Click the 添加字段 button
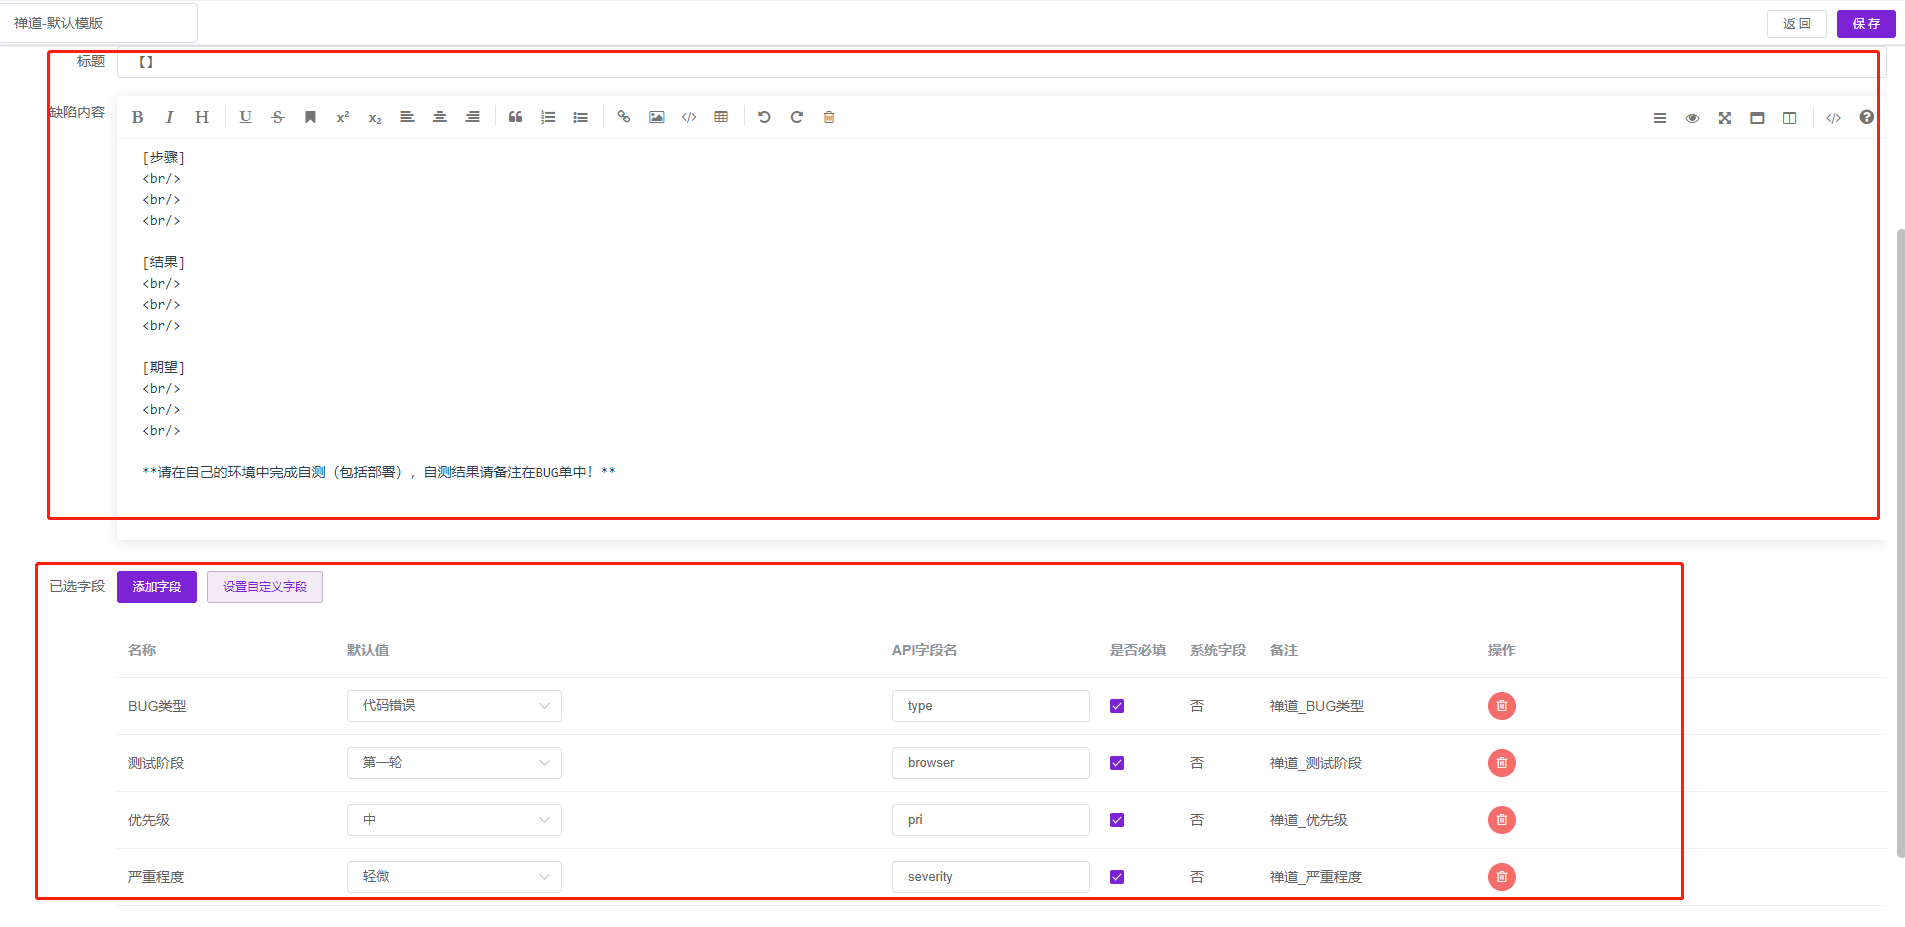The height and width of the screenshot is (927, 1905). pos(157,587)
